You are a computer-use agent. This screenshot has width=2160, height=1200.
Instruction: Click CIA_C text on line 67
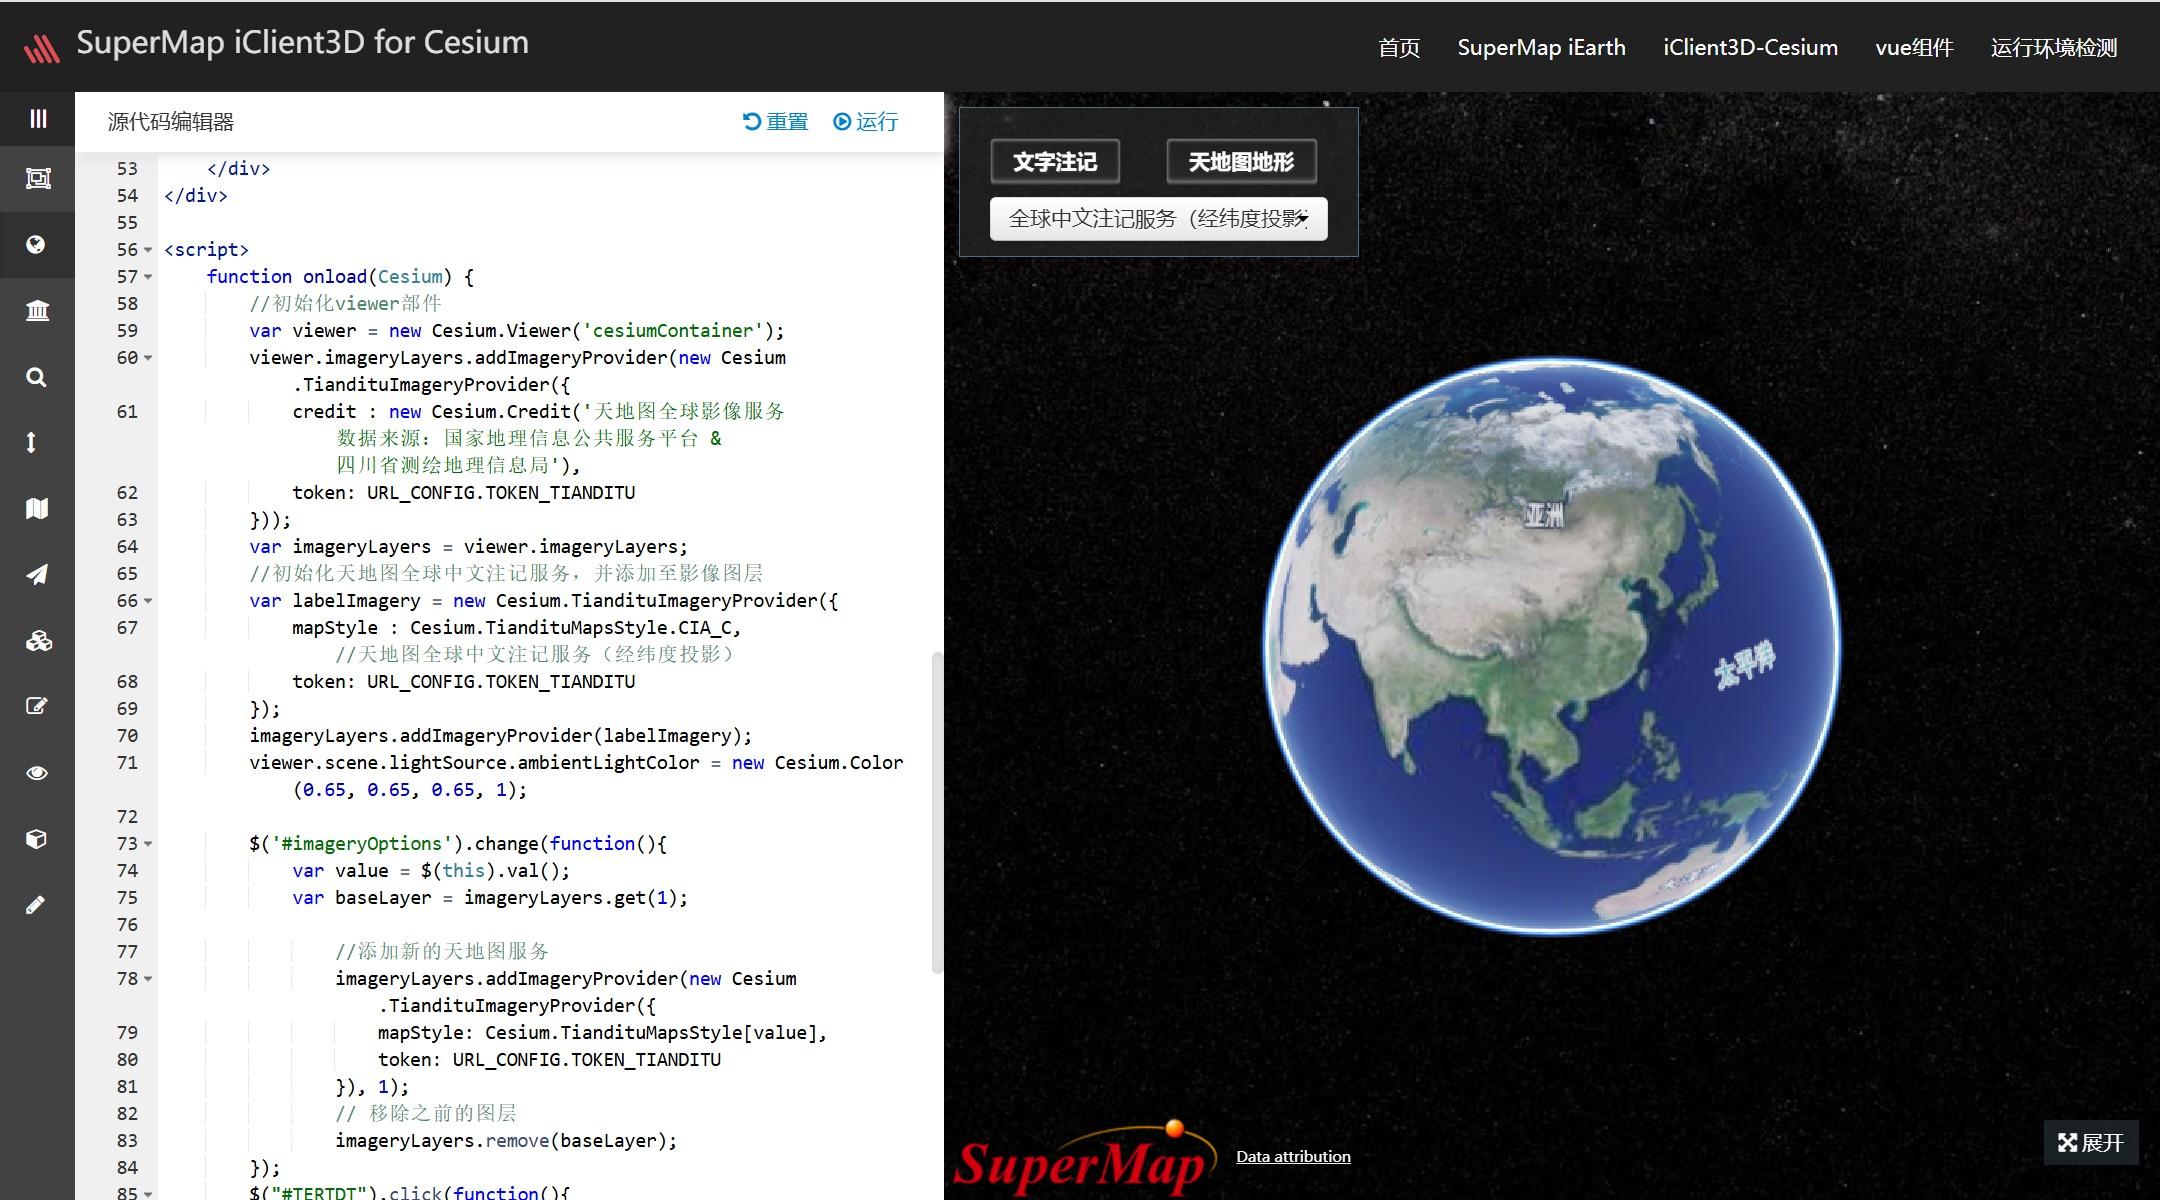click(705, 628)
